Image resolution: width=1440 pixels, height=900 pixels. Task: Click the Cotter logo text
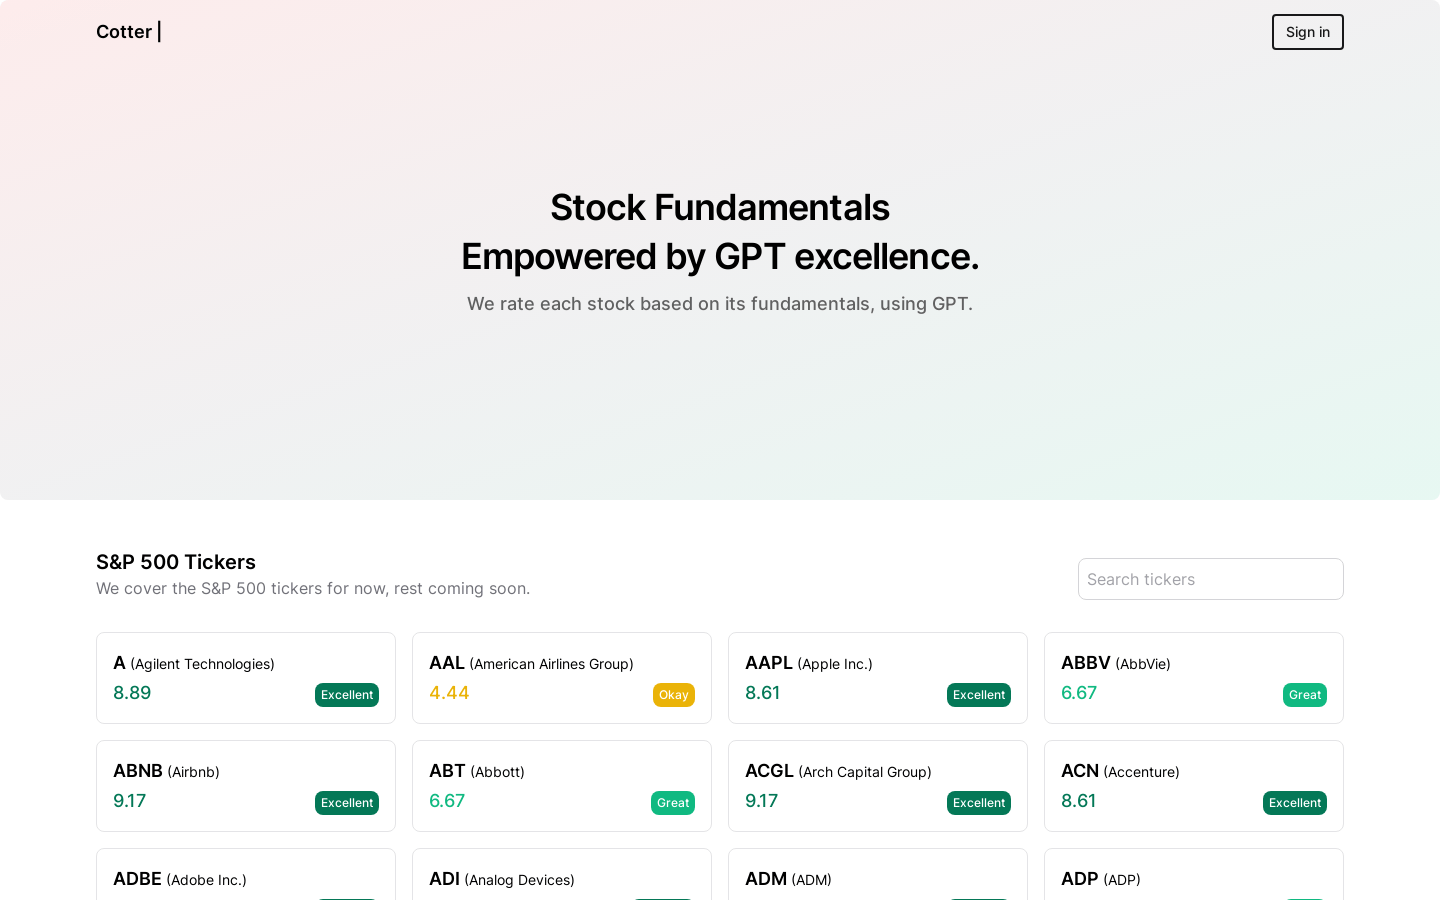(x=124, y=32)
